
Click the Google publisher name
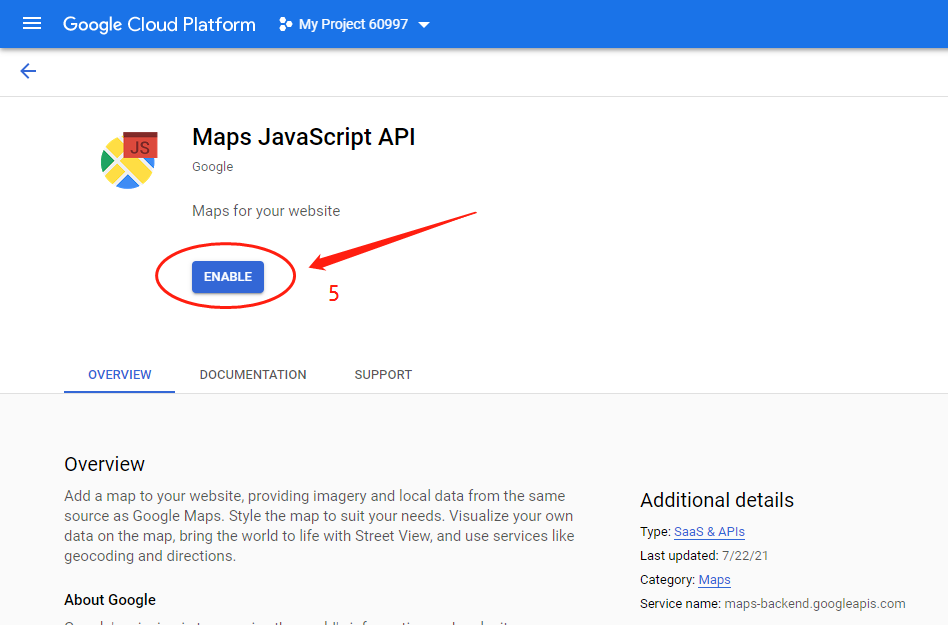point(213,167)
